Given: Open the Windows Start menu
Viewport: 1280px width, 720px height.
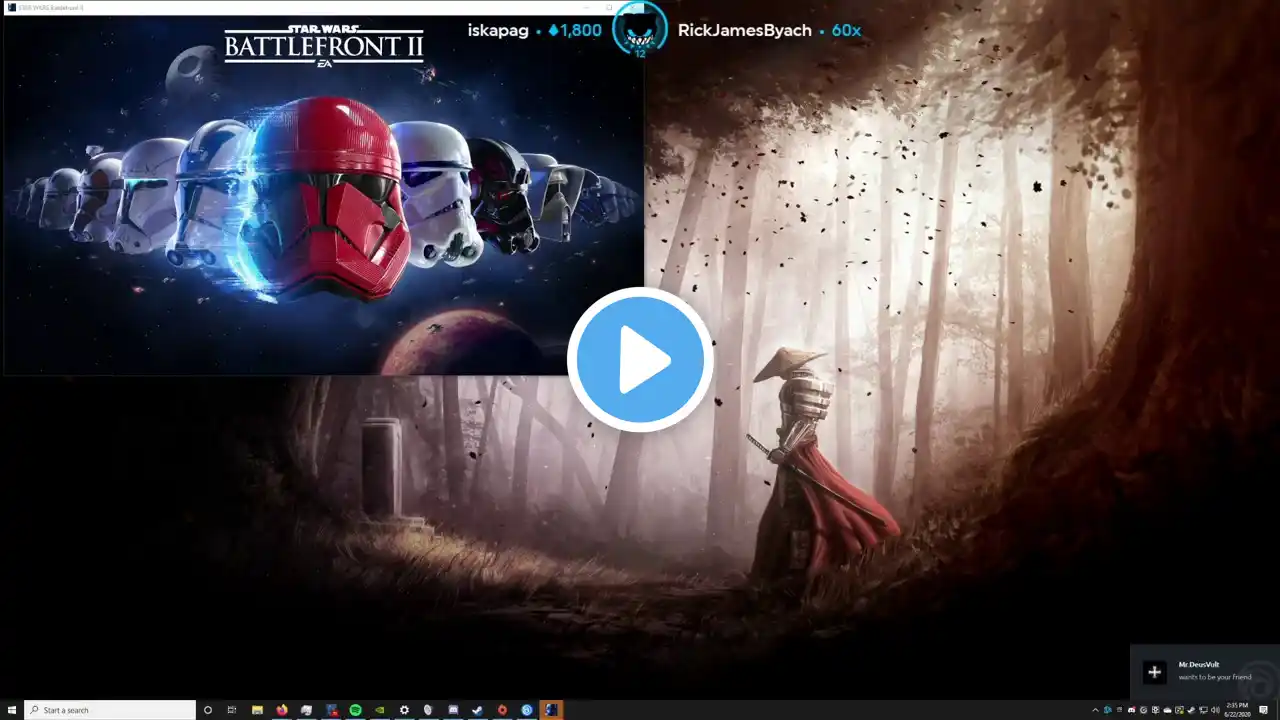Looking at the screenshot, I should (x=11, y=710).
